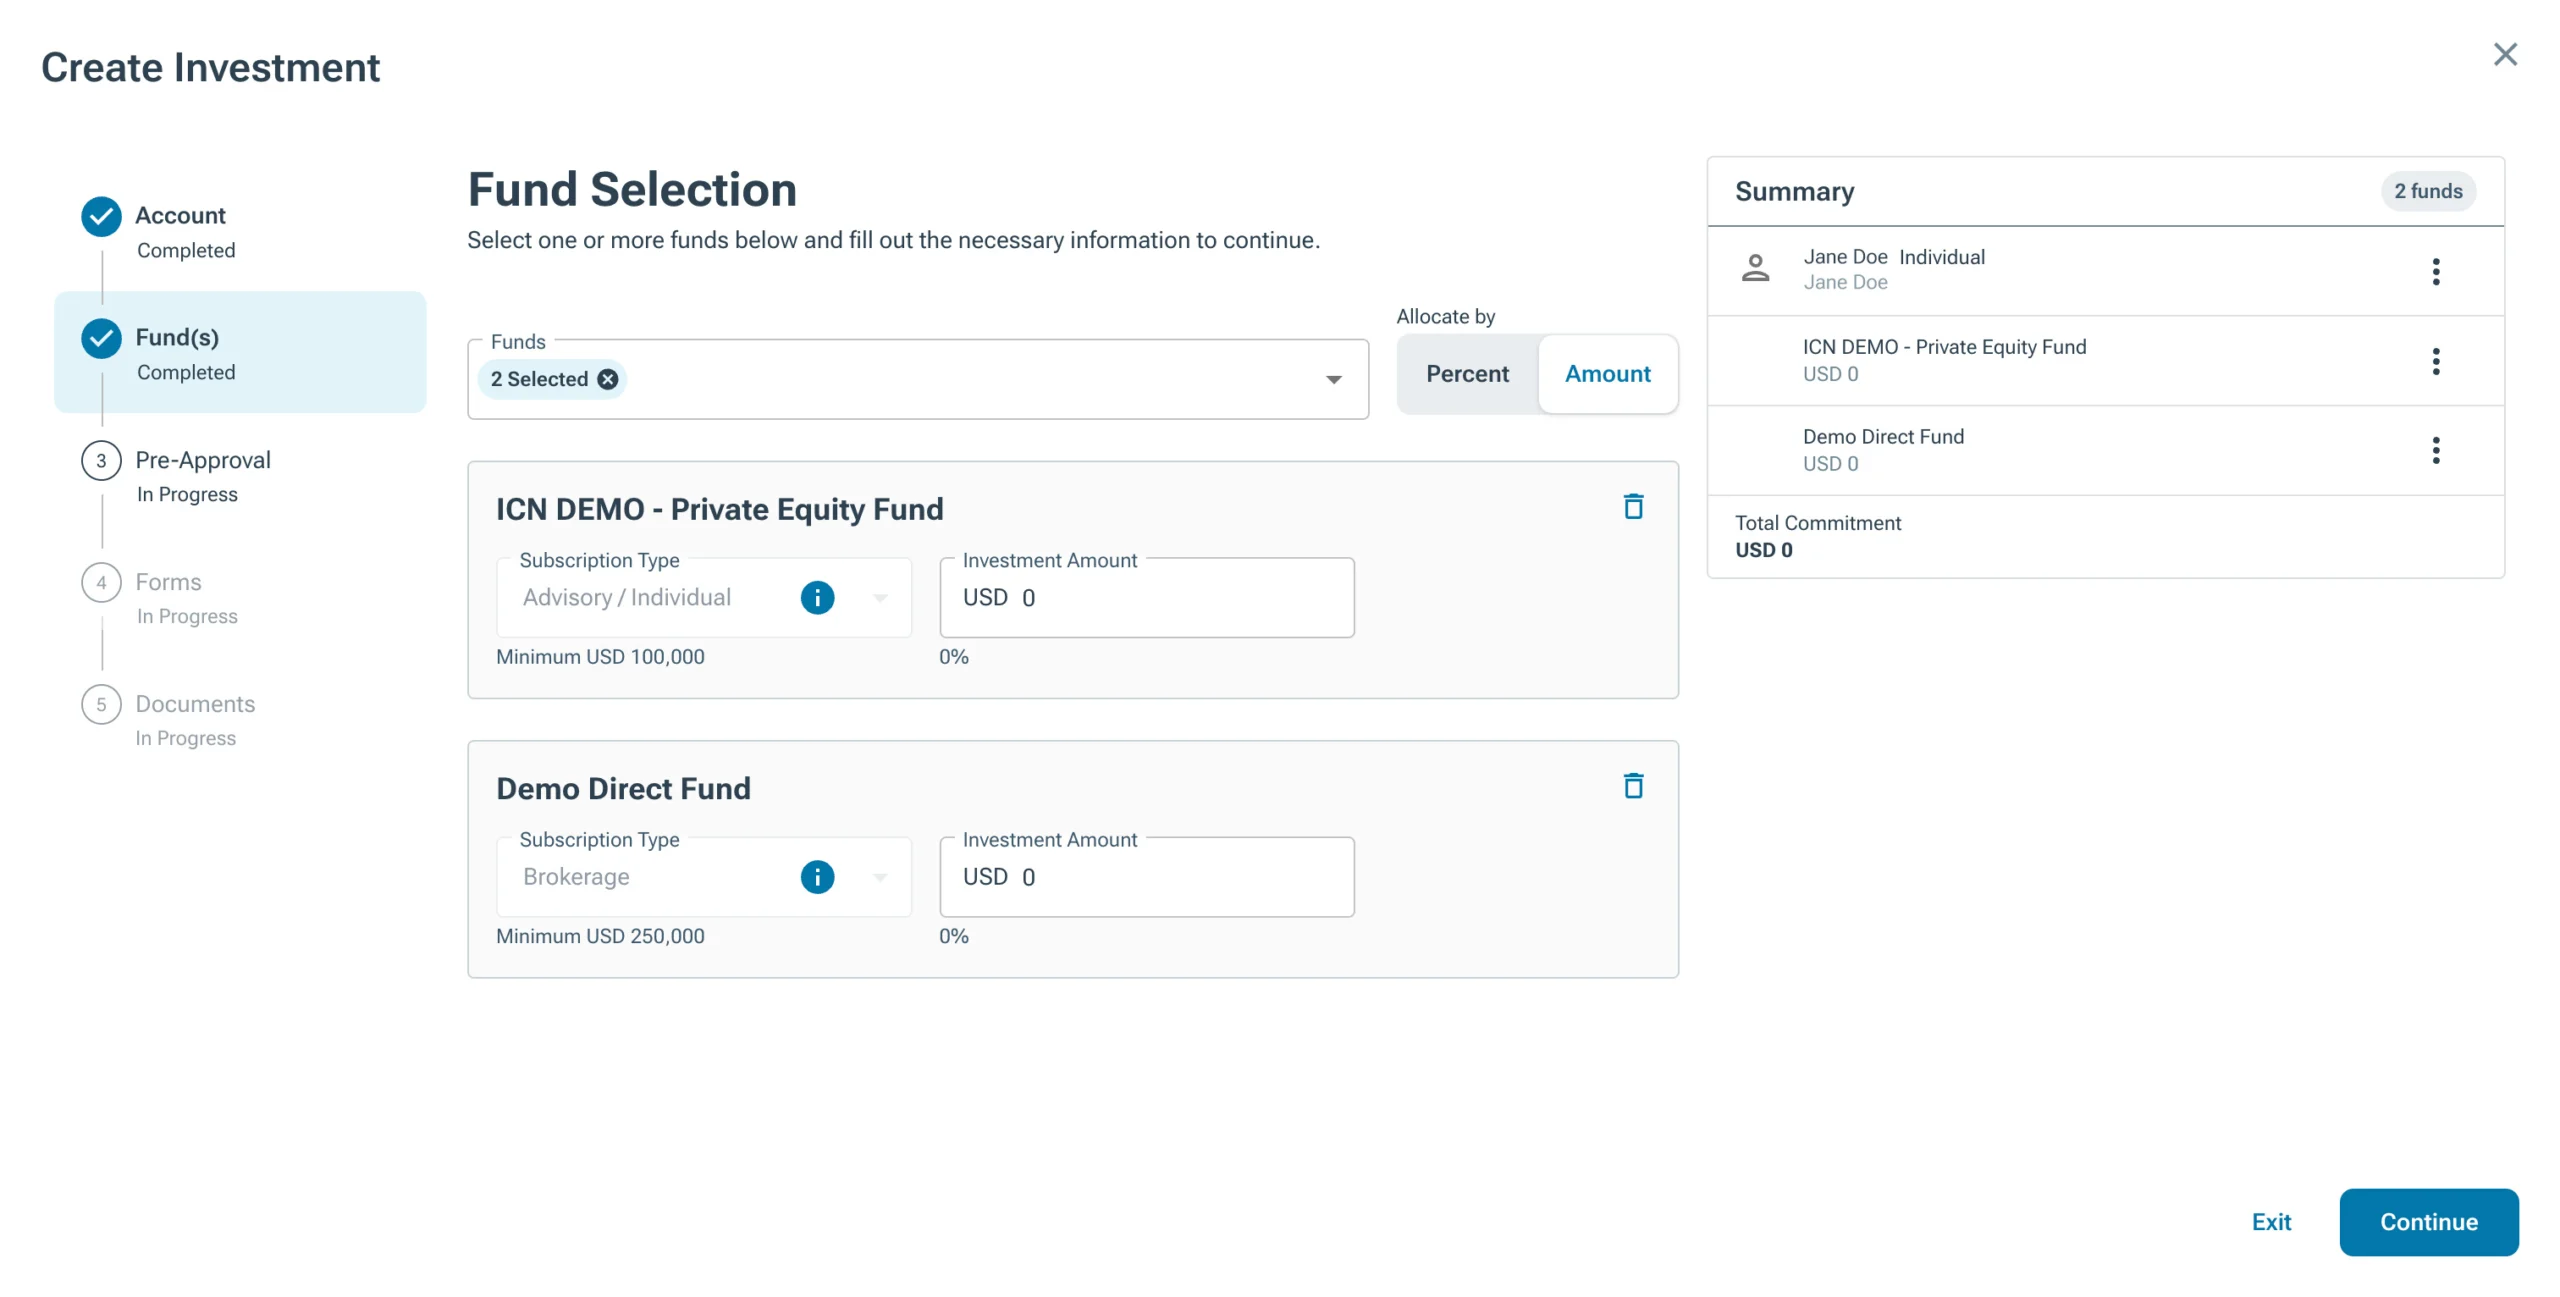This screenshot has height=1297, width=2560.
Task: Focus ICN DEMO Investment Amount field
Action: (x=1147, y=598)
